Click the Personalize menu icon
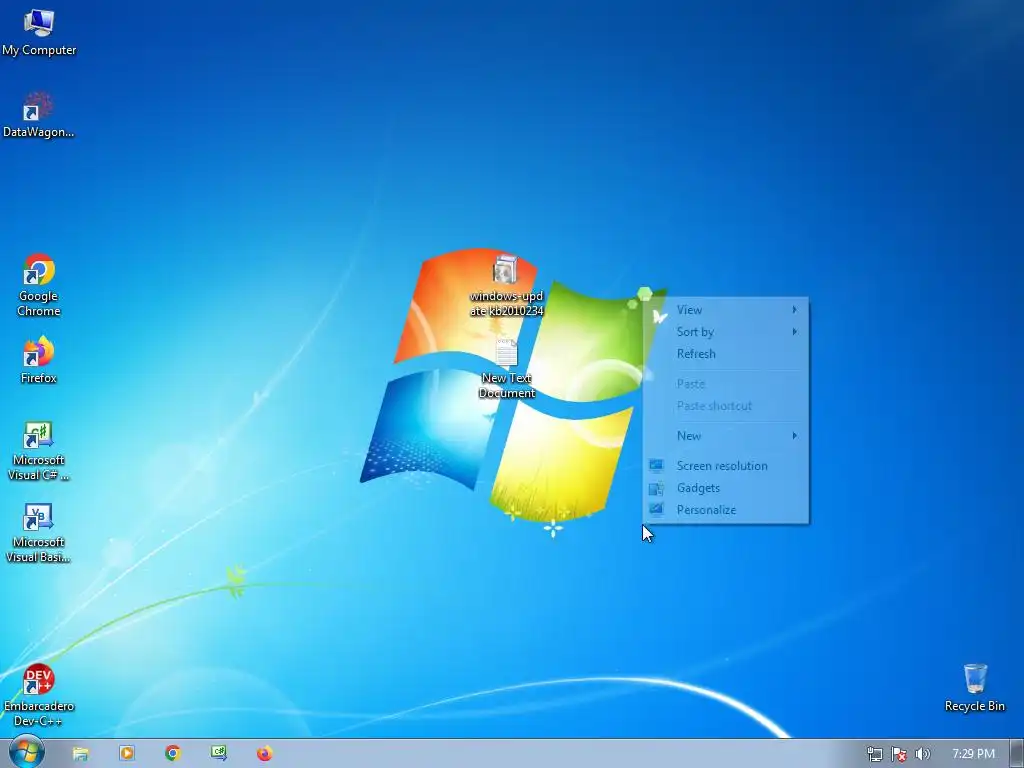The height and width of the screenshot is (768, 1024). click(x=656, y=510)
